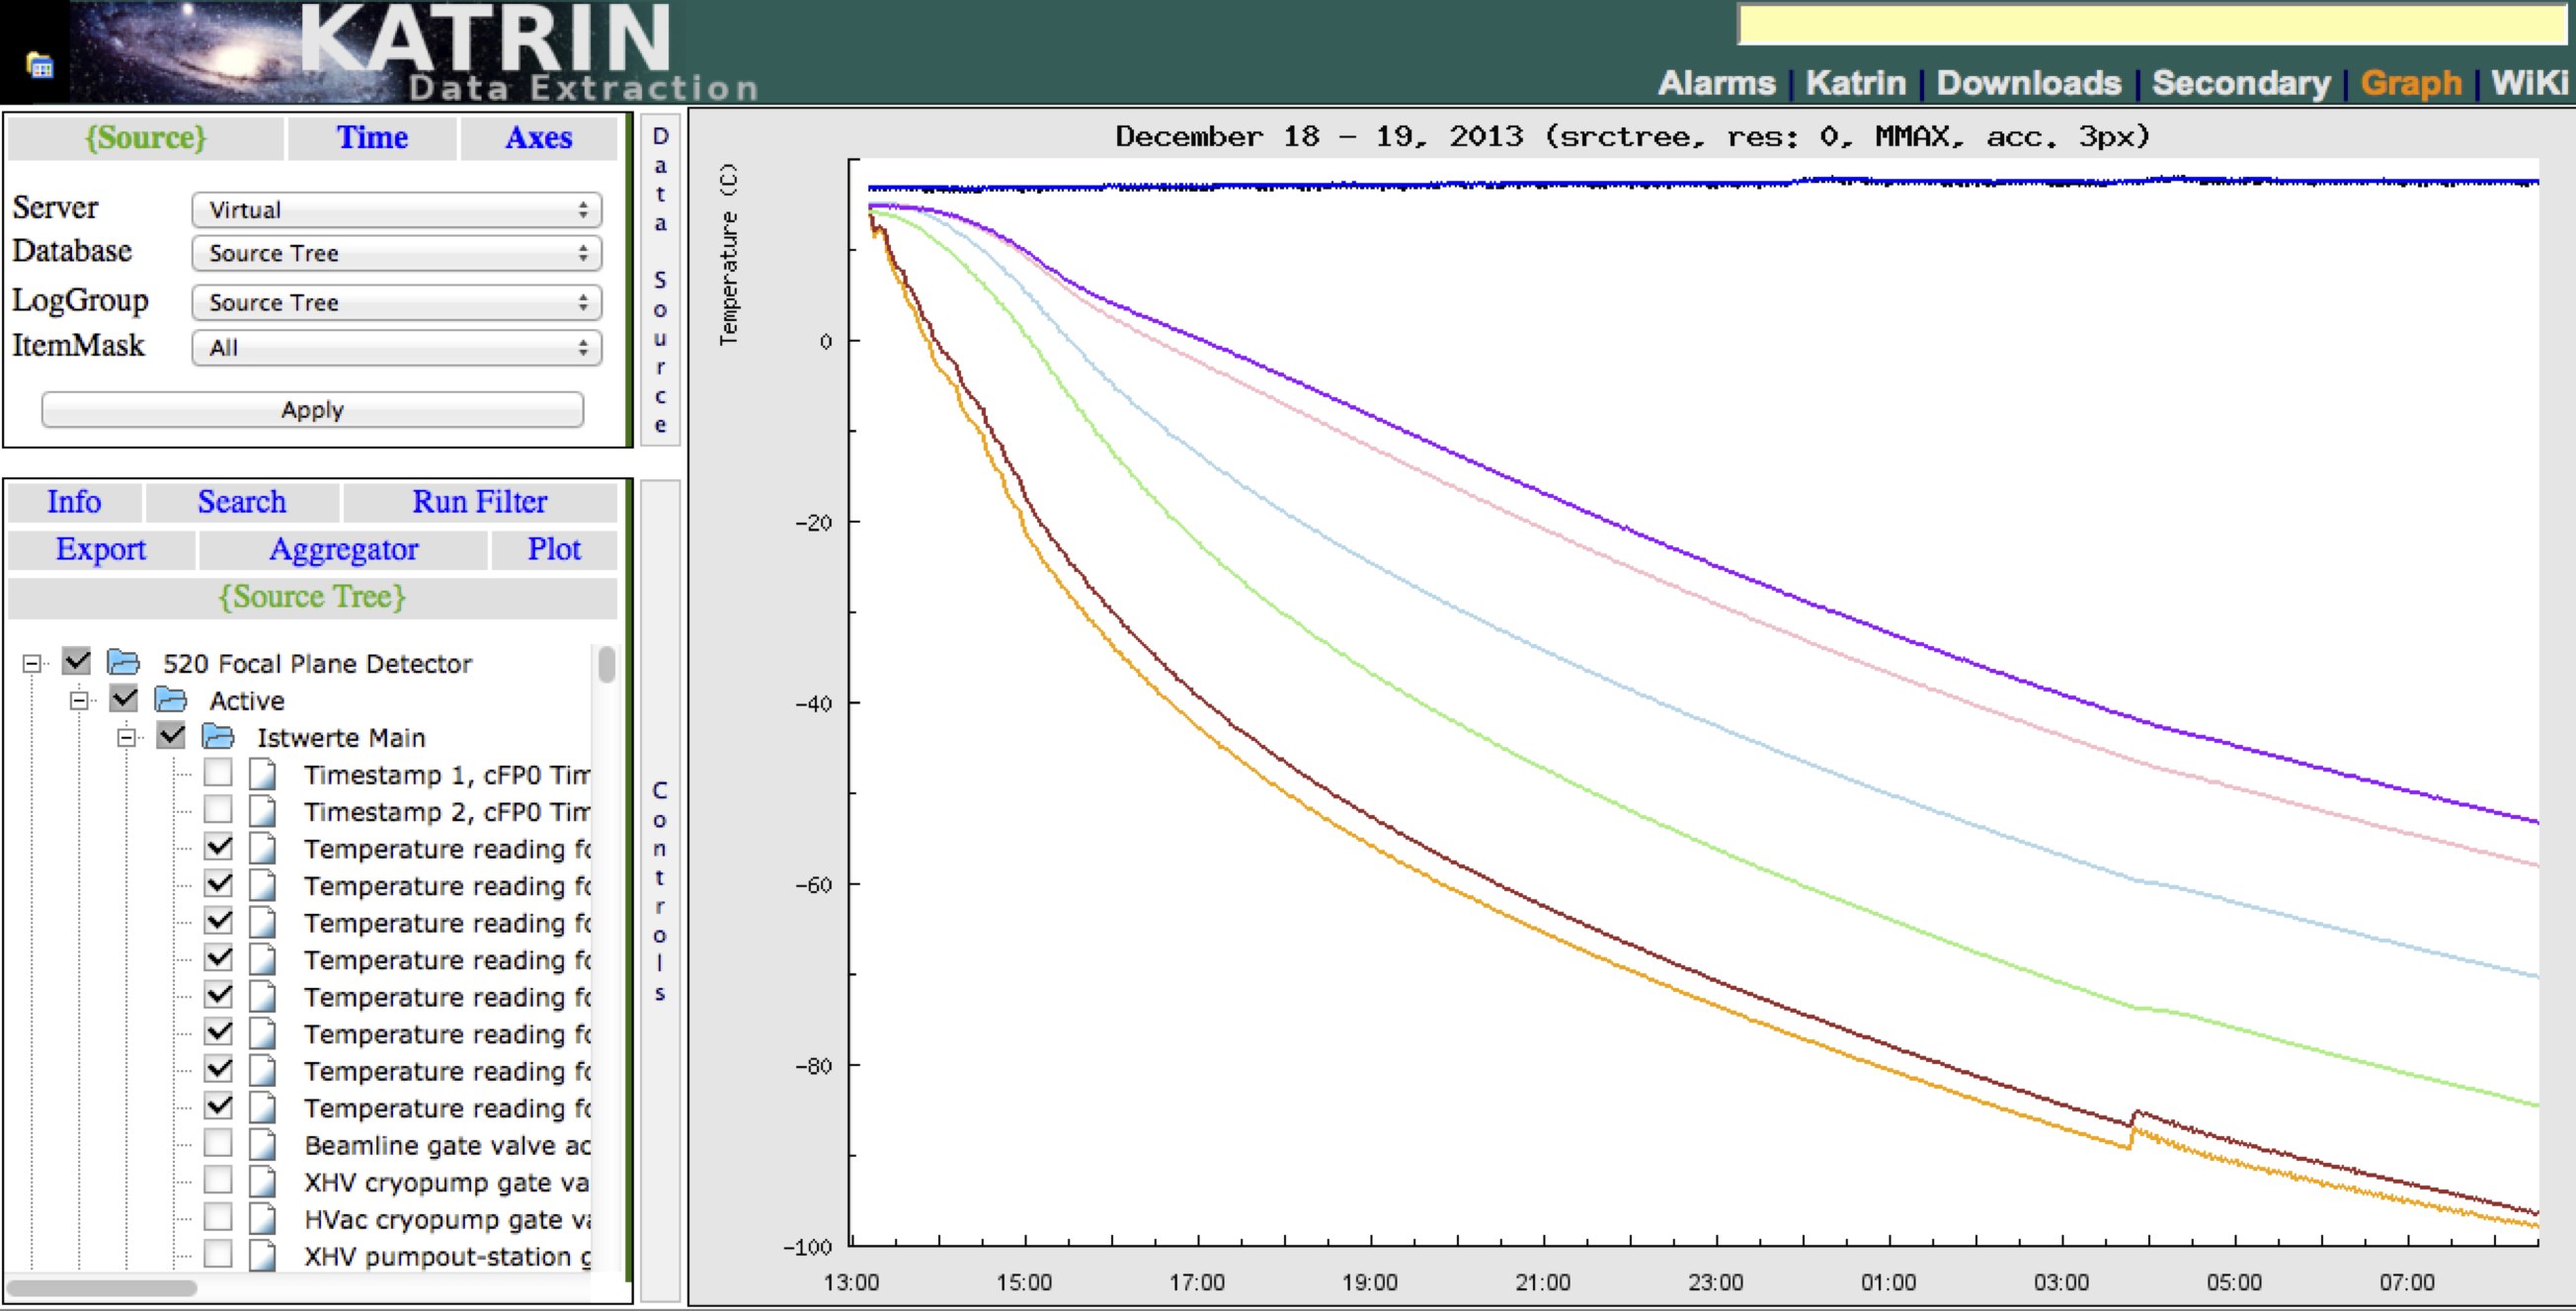The width and height of the screenshot is (2576, 1311).
Task: Open the Alarms link in header
Action: [1716, 83]
